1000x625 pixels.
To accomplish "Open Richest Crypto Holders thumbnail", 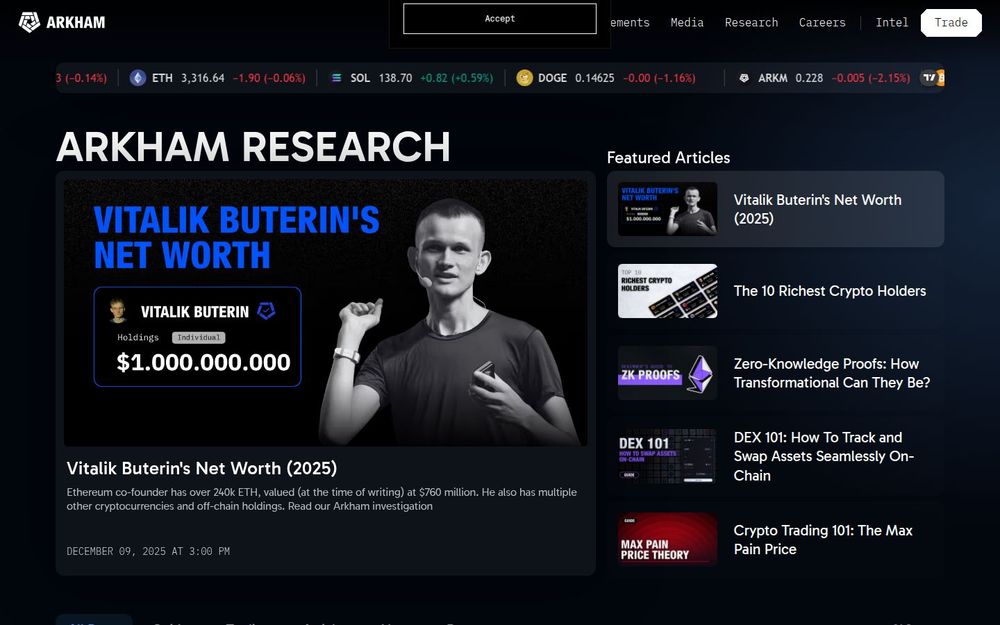I will [667, 291].
